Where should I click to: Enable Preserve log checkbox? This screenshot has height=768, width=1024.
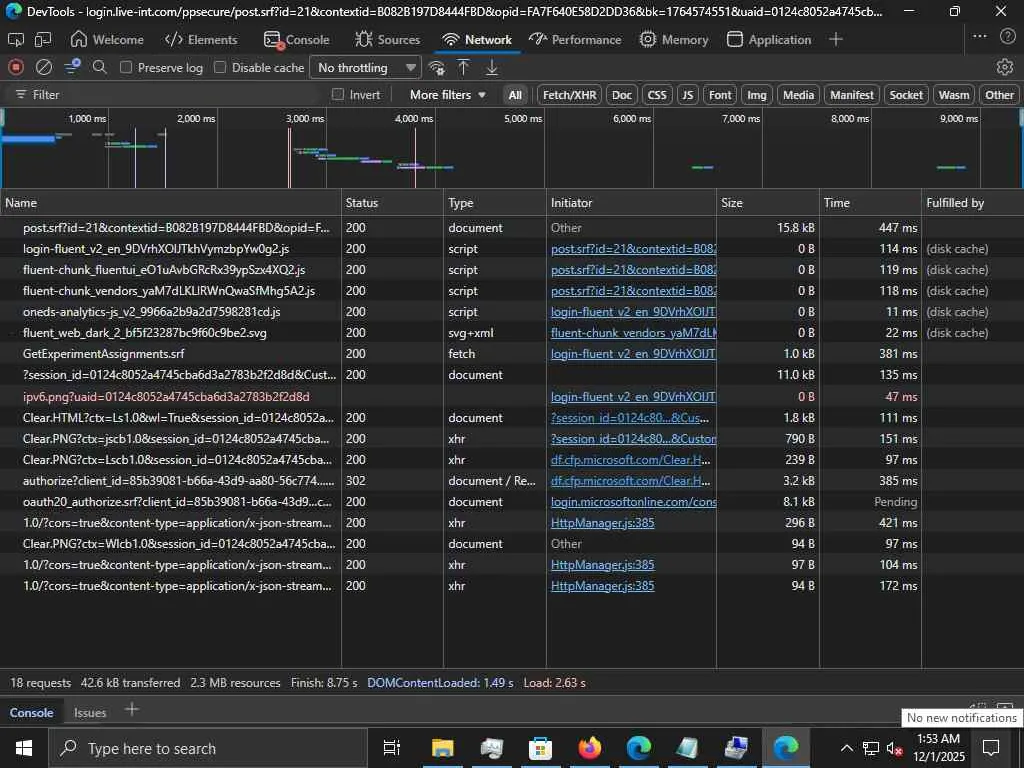127,67
